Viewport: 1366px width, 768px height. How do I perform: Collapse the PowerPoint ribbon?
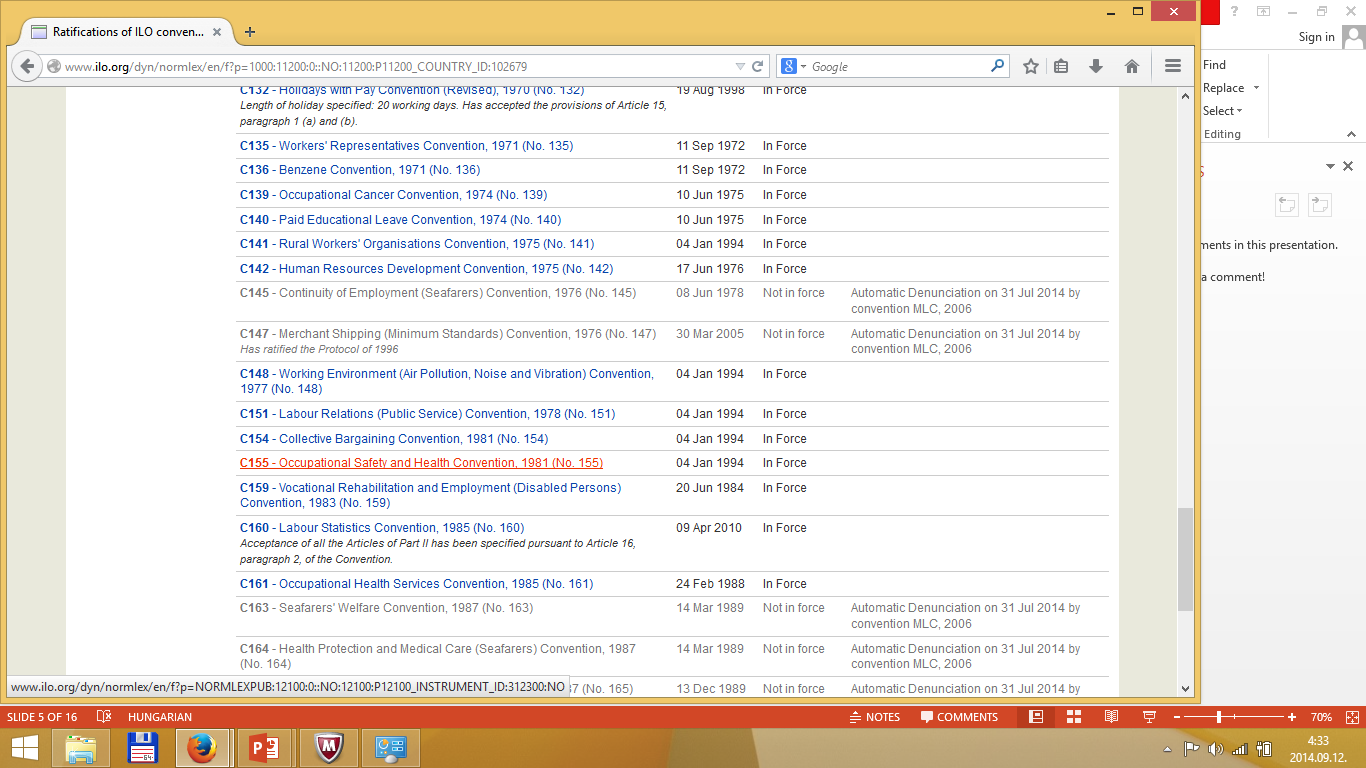pyautogui.click(x=1351, y=134)
